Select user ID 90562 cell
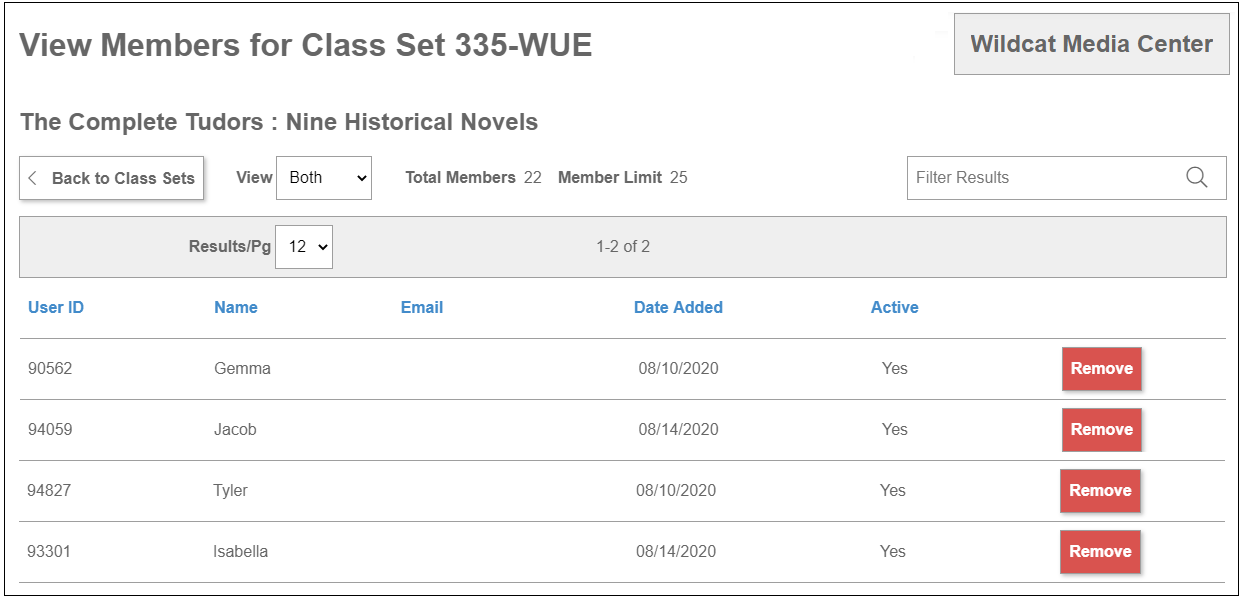This screenshot has width=1242, height=599. pos(50,368)
